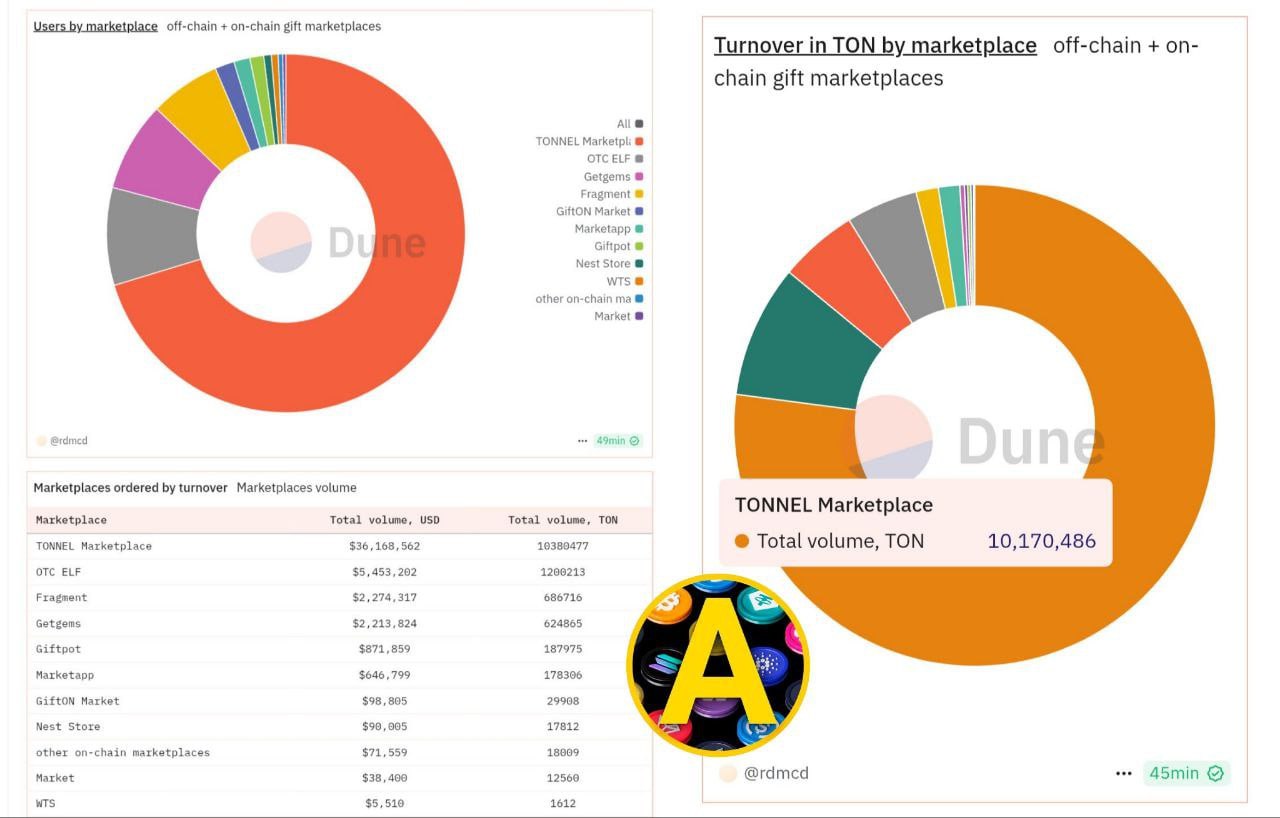Click the 1612 TON volume cell
1280x818 pixels.
563,803
